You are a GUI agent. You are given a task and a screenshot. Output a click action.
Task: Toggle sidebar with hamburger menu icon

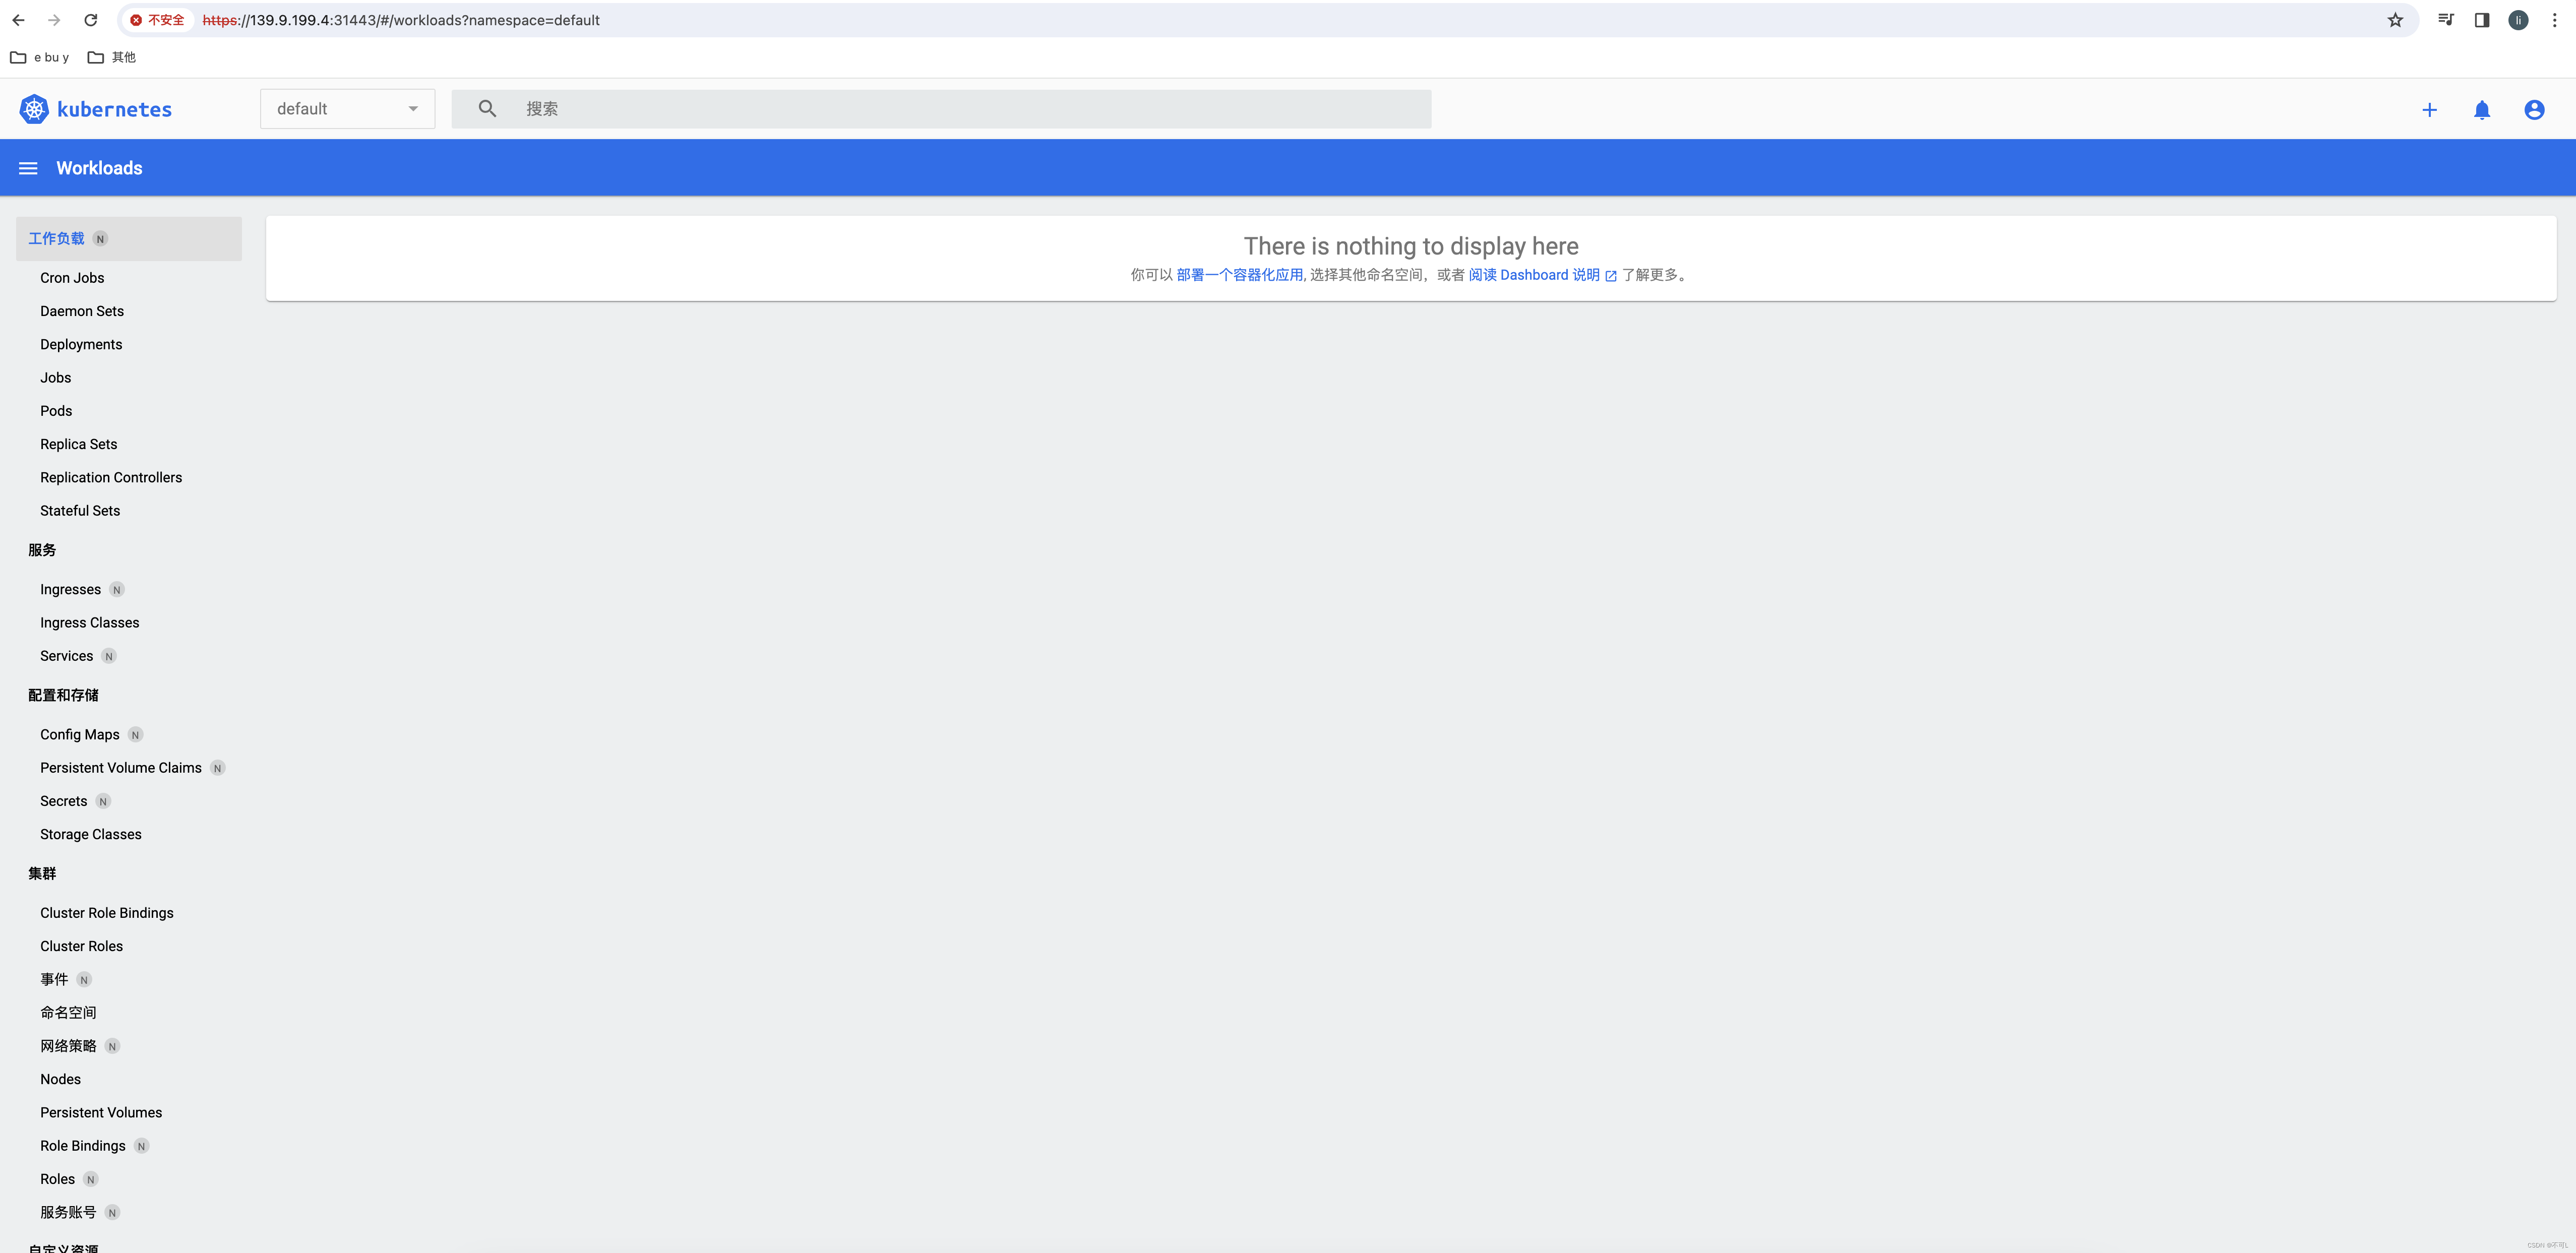28,168
